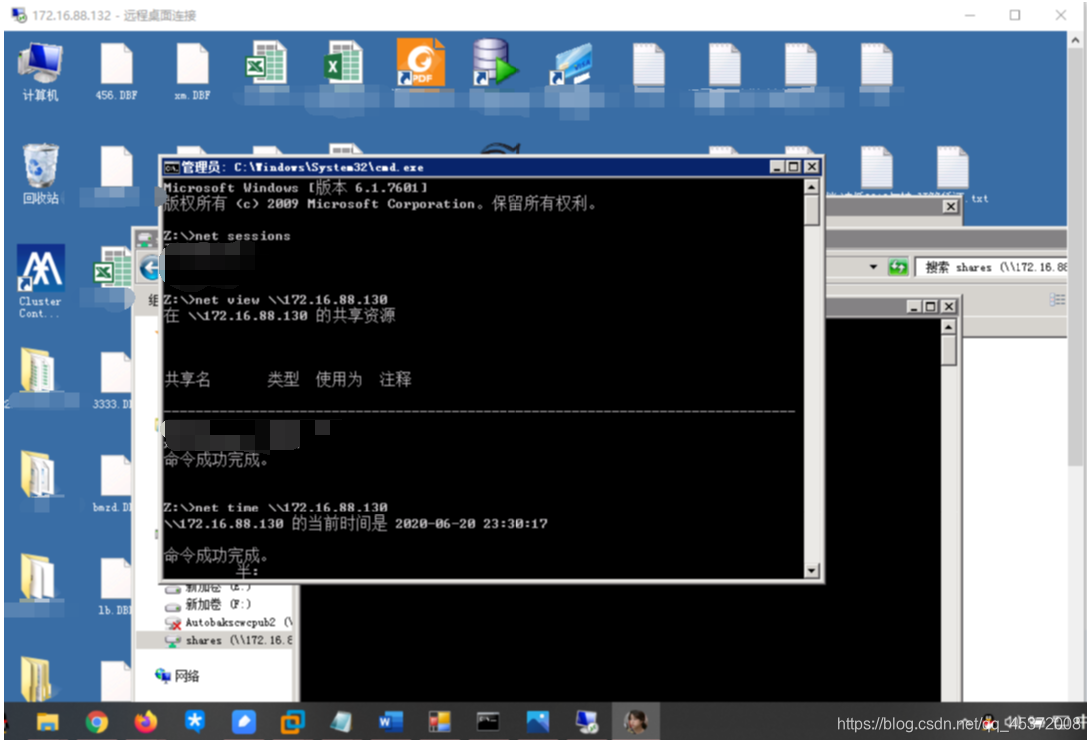This screenshot has height=743, width=1091.
Task: Select Autobakscwcpub2 network drive
Action: (x=229, y=623)
